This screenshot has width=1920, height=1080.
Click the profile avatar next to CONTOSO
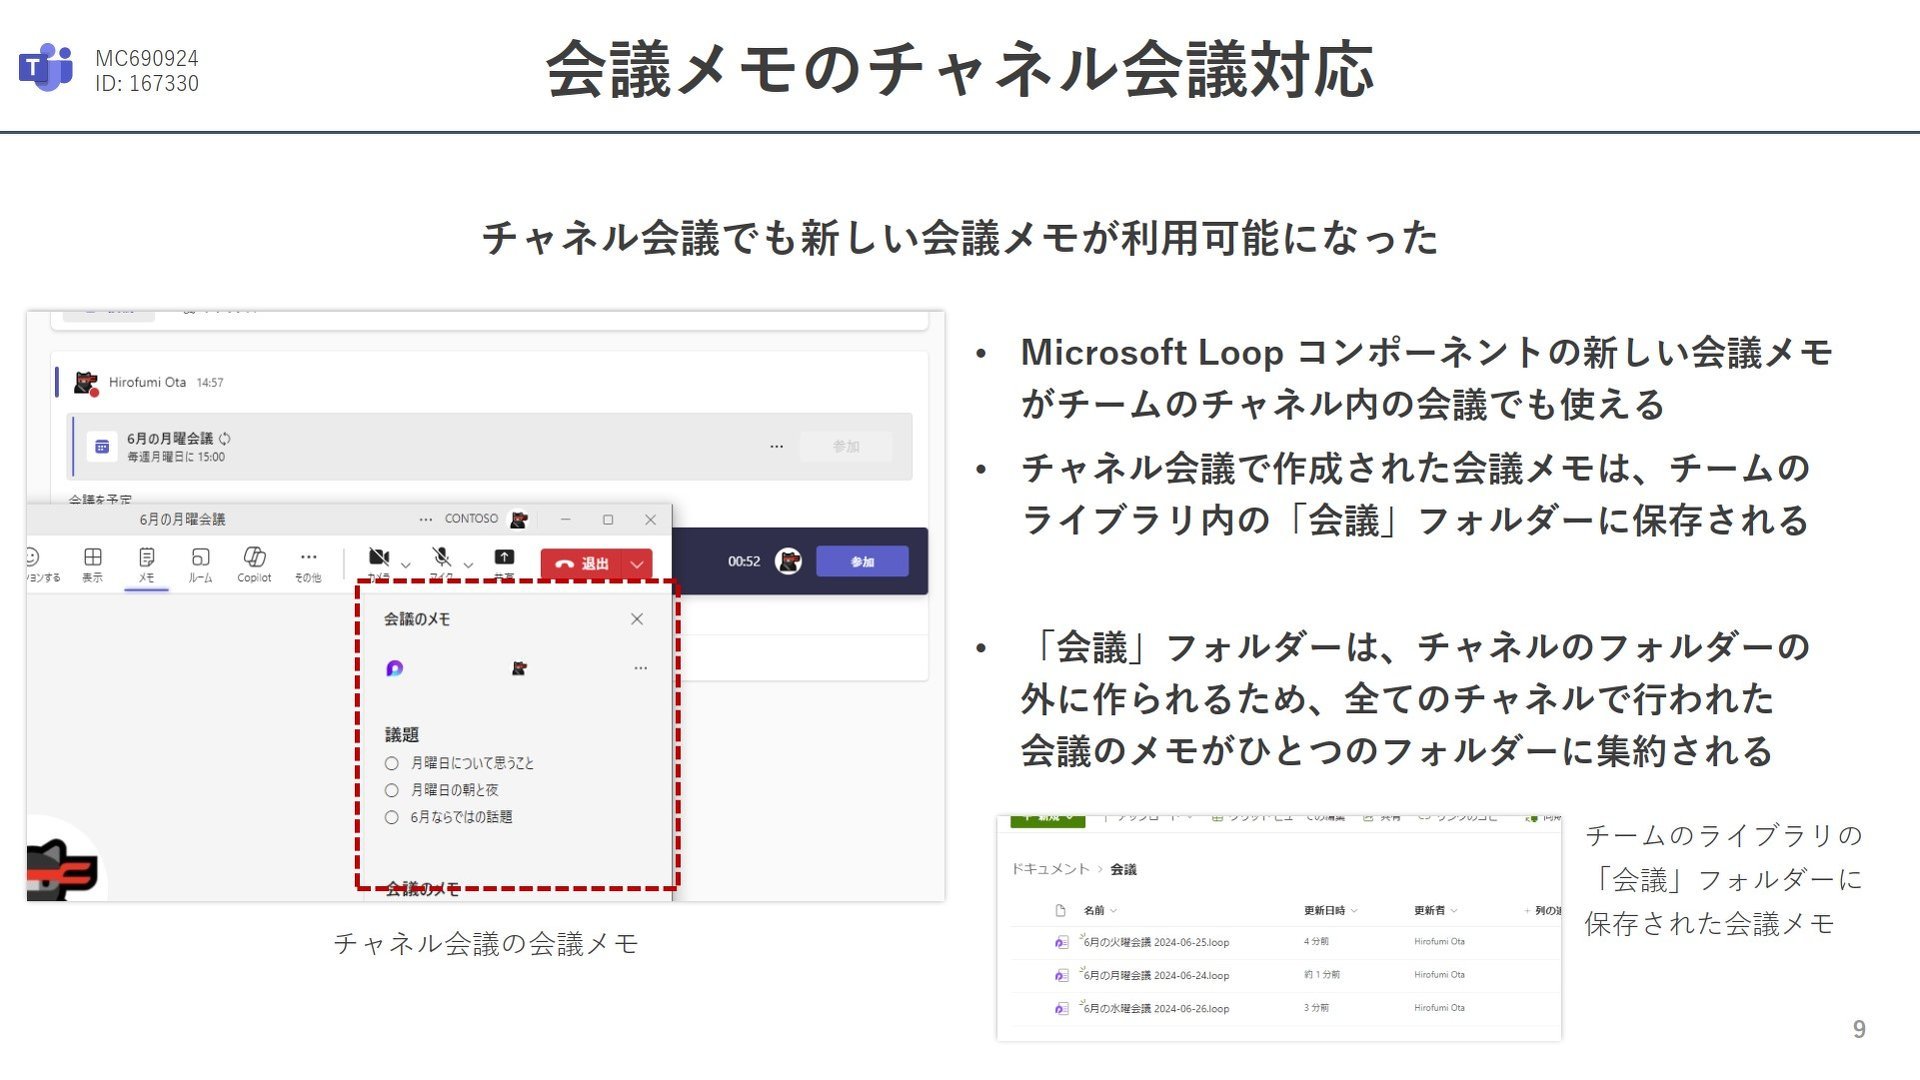519,519
